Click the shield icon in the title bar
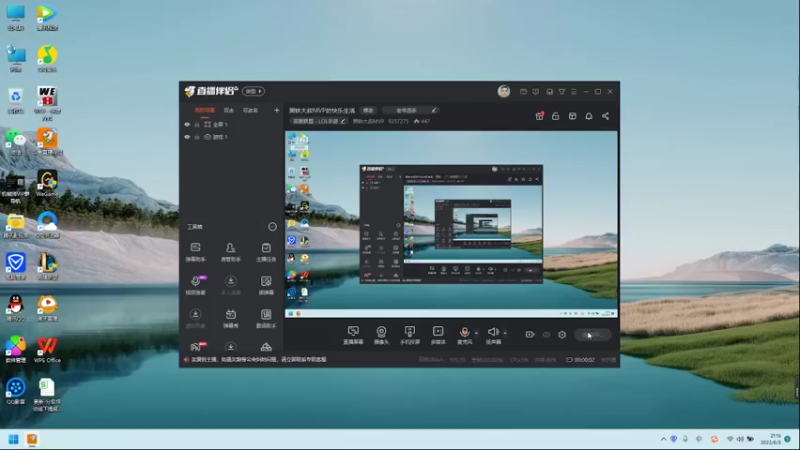This screenshot has width=800, height=450. point(536,92)
